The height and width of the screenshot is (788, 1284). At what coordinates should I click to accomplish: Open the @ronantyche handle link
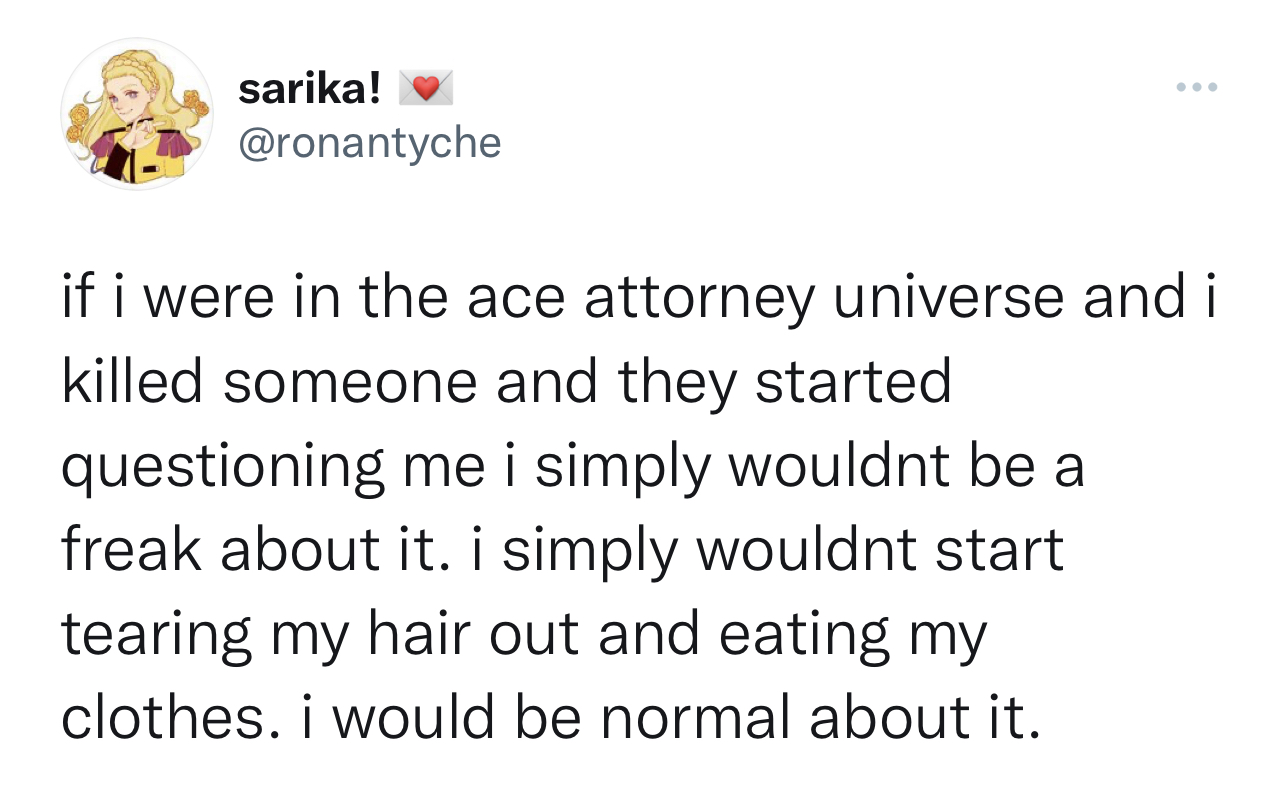point(369,143)
